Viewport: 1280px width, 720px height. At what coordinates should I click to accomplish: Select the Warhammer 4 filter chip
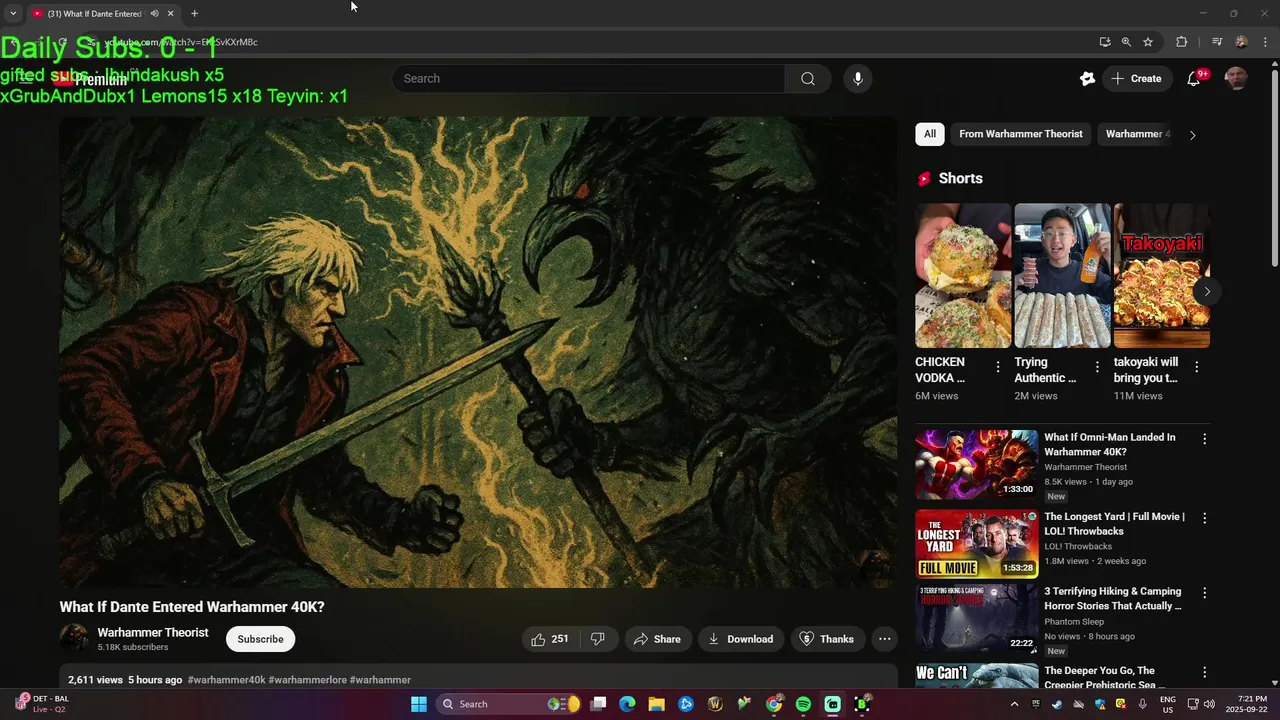pyautogui.click(x=1137, y=134)
